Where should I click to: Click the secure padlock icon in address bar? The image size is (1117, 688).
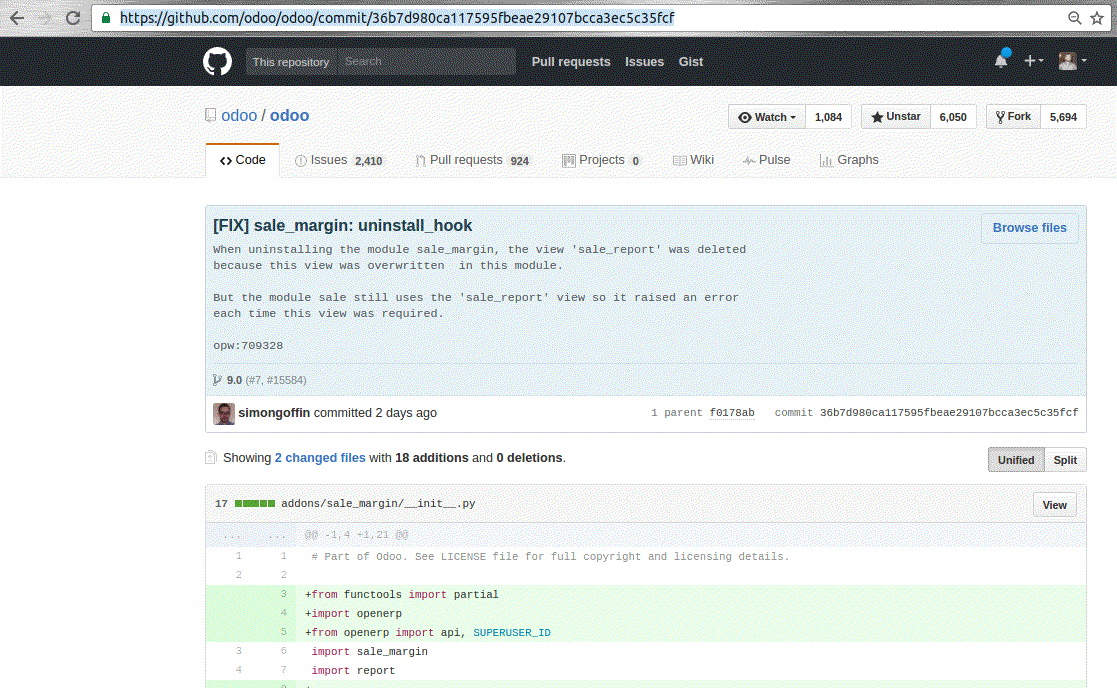coord(106,18)
